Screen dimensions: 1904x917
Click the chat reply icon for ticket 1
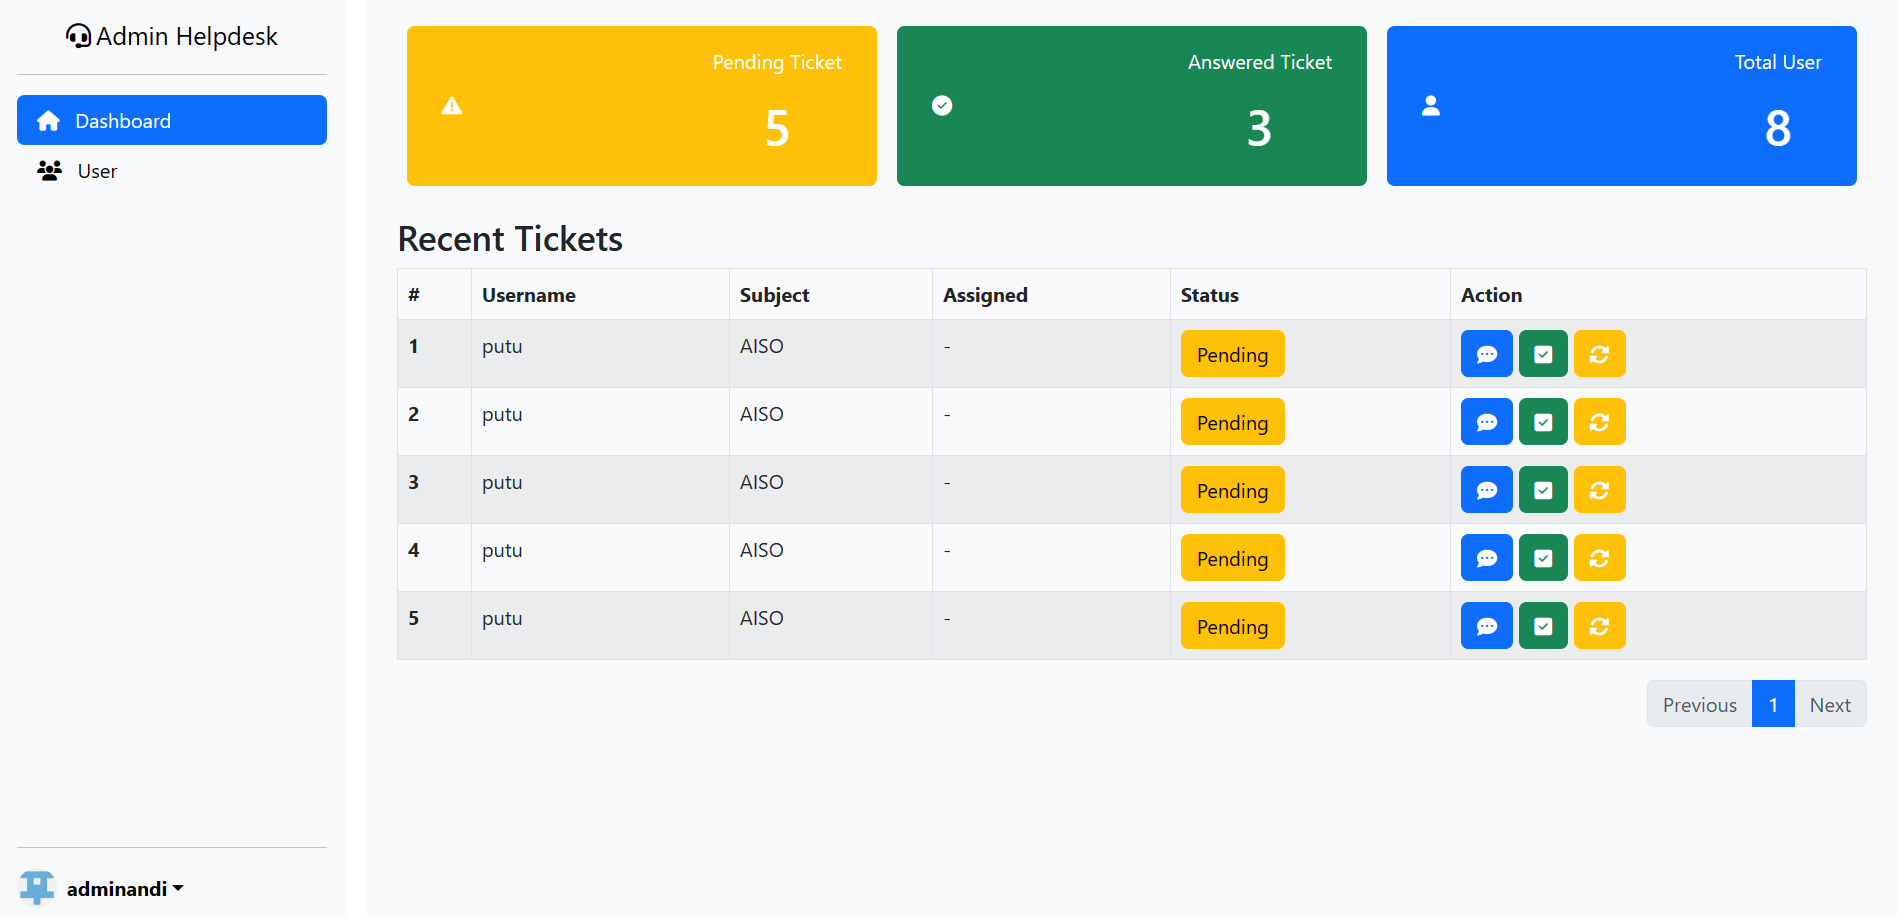point(1486,354)
